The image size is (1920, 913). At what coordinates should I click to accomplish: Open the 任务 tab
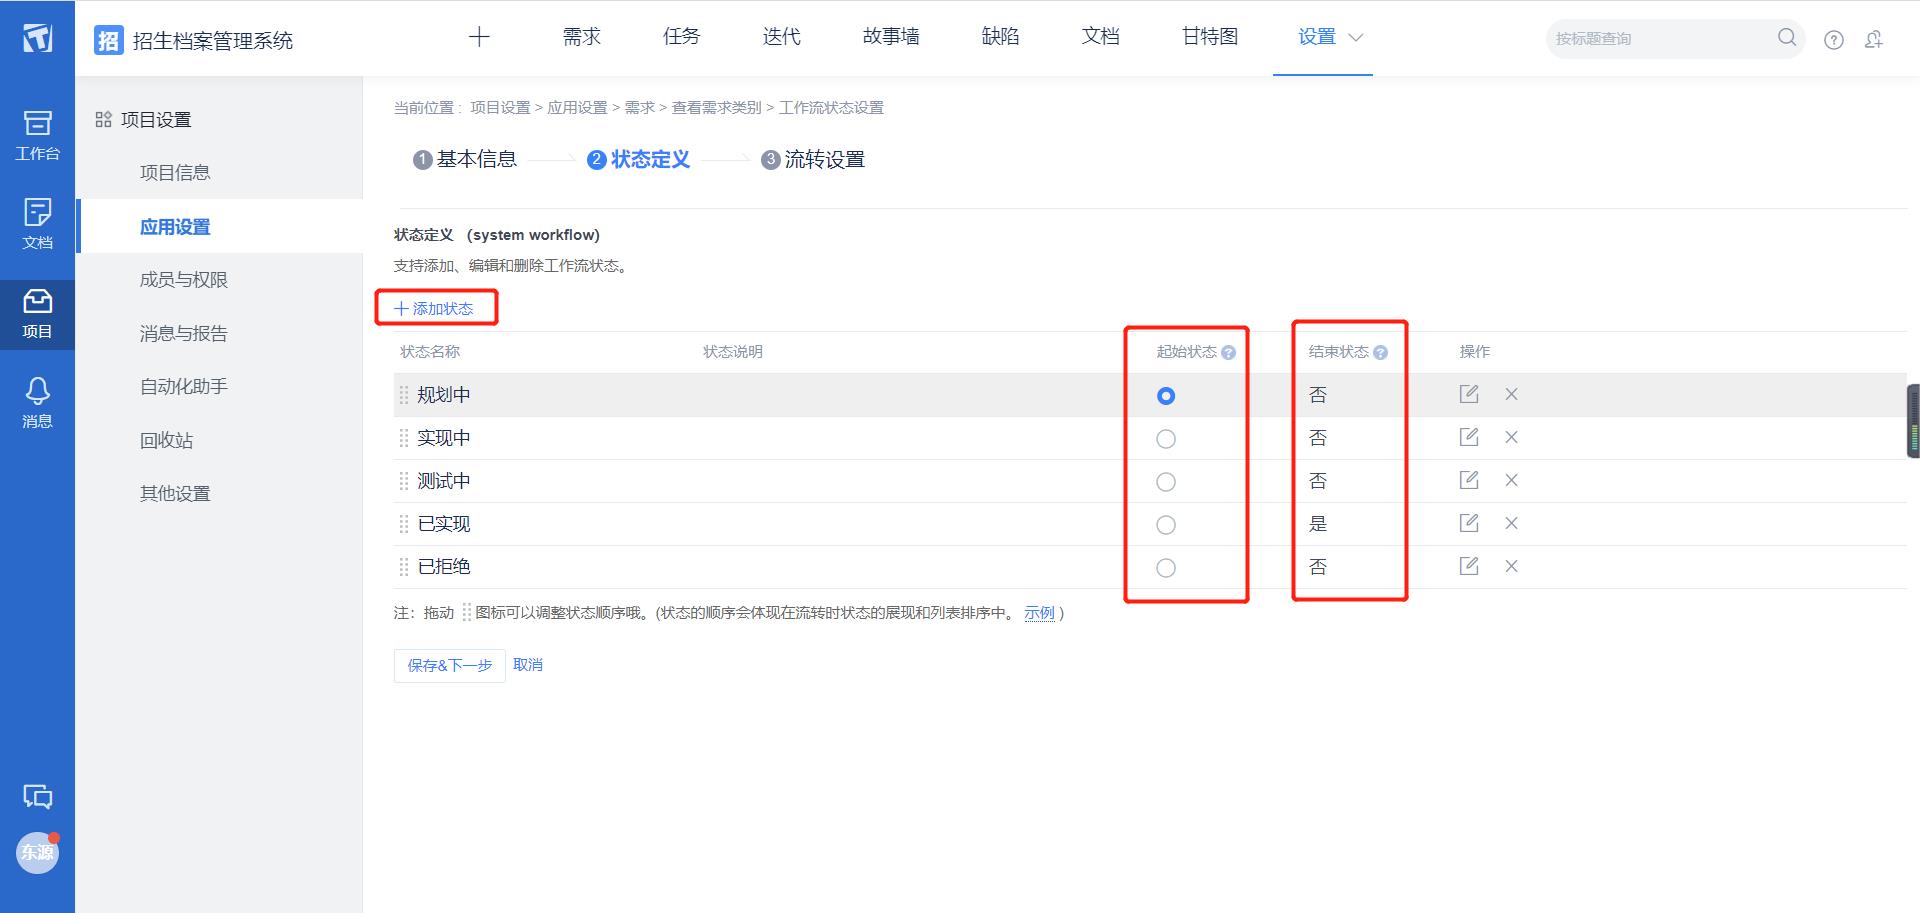coord(682,37)
